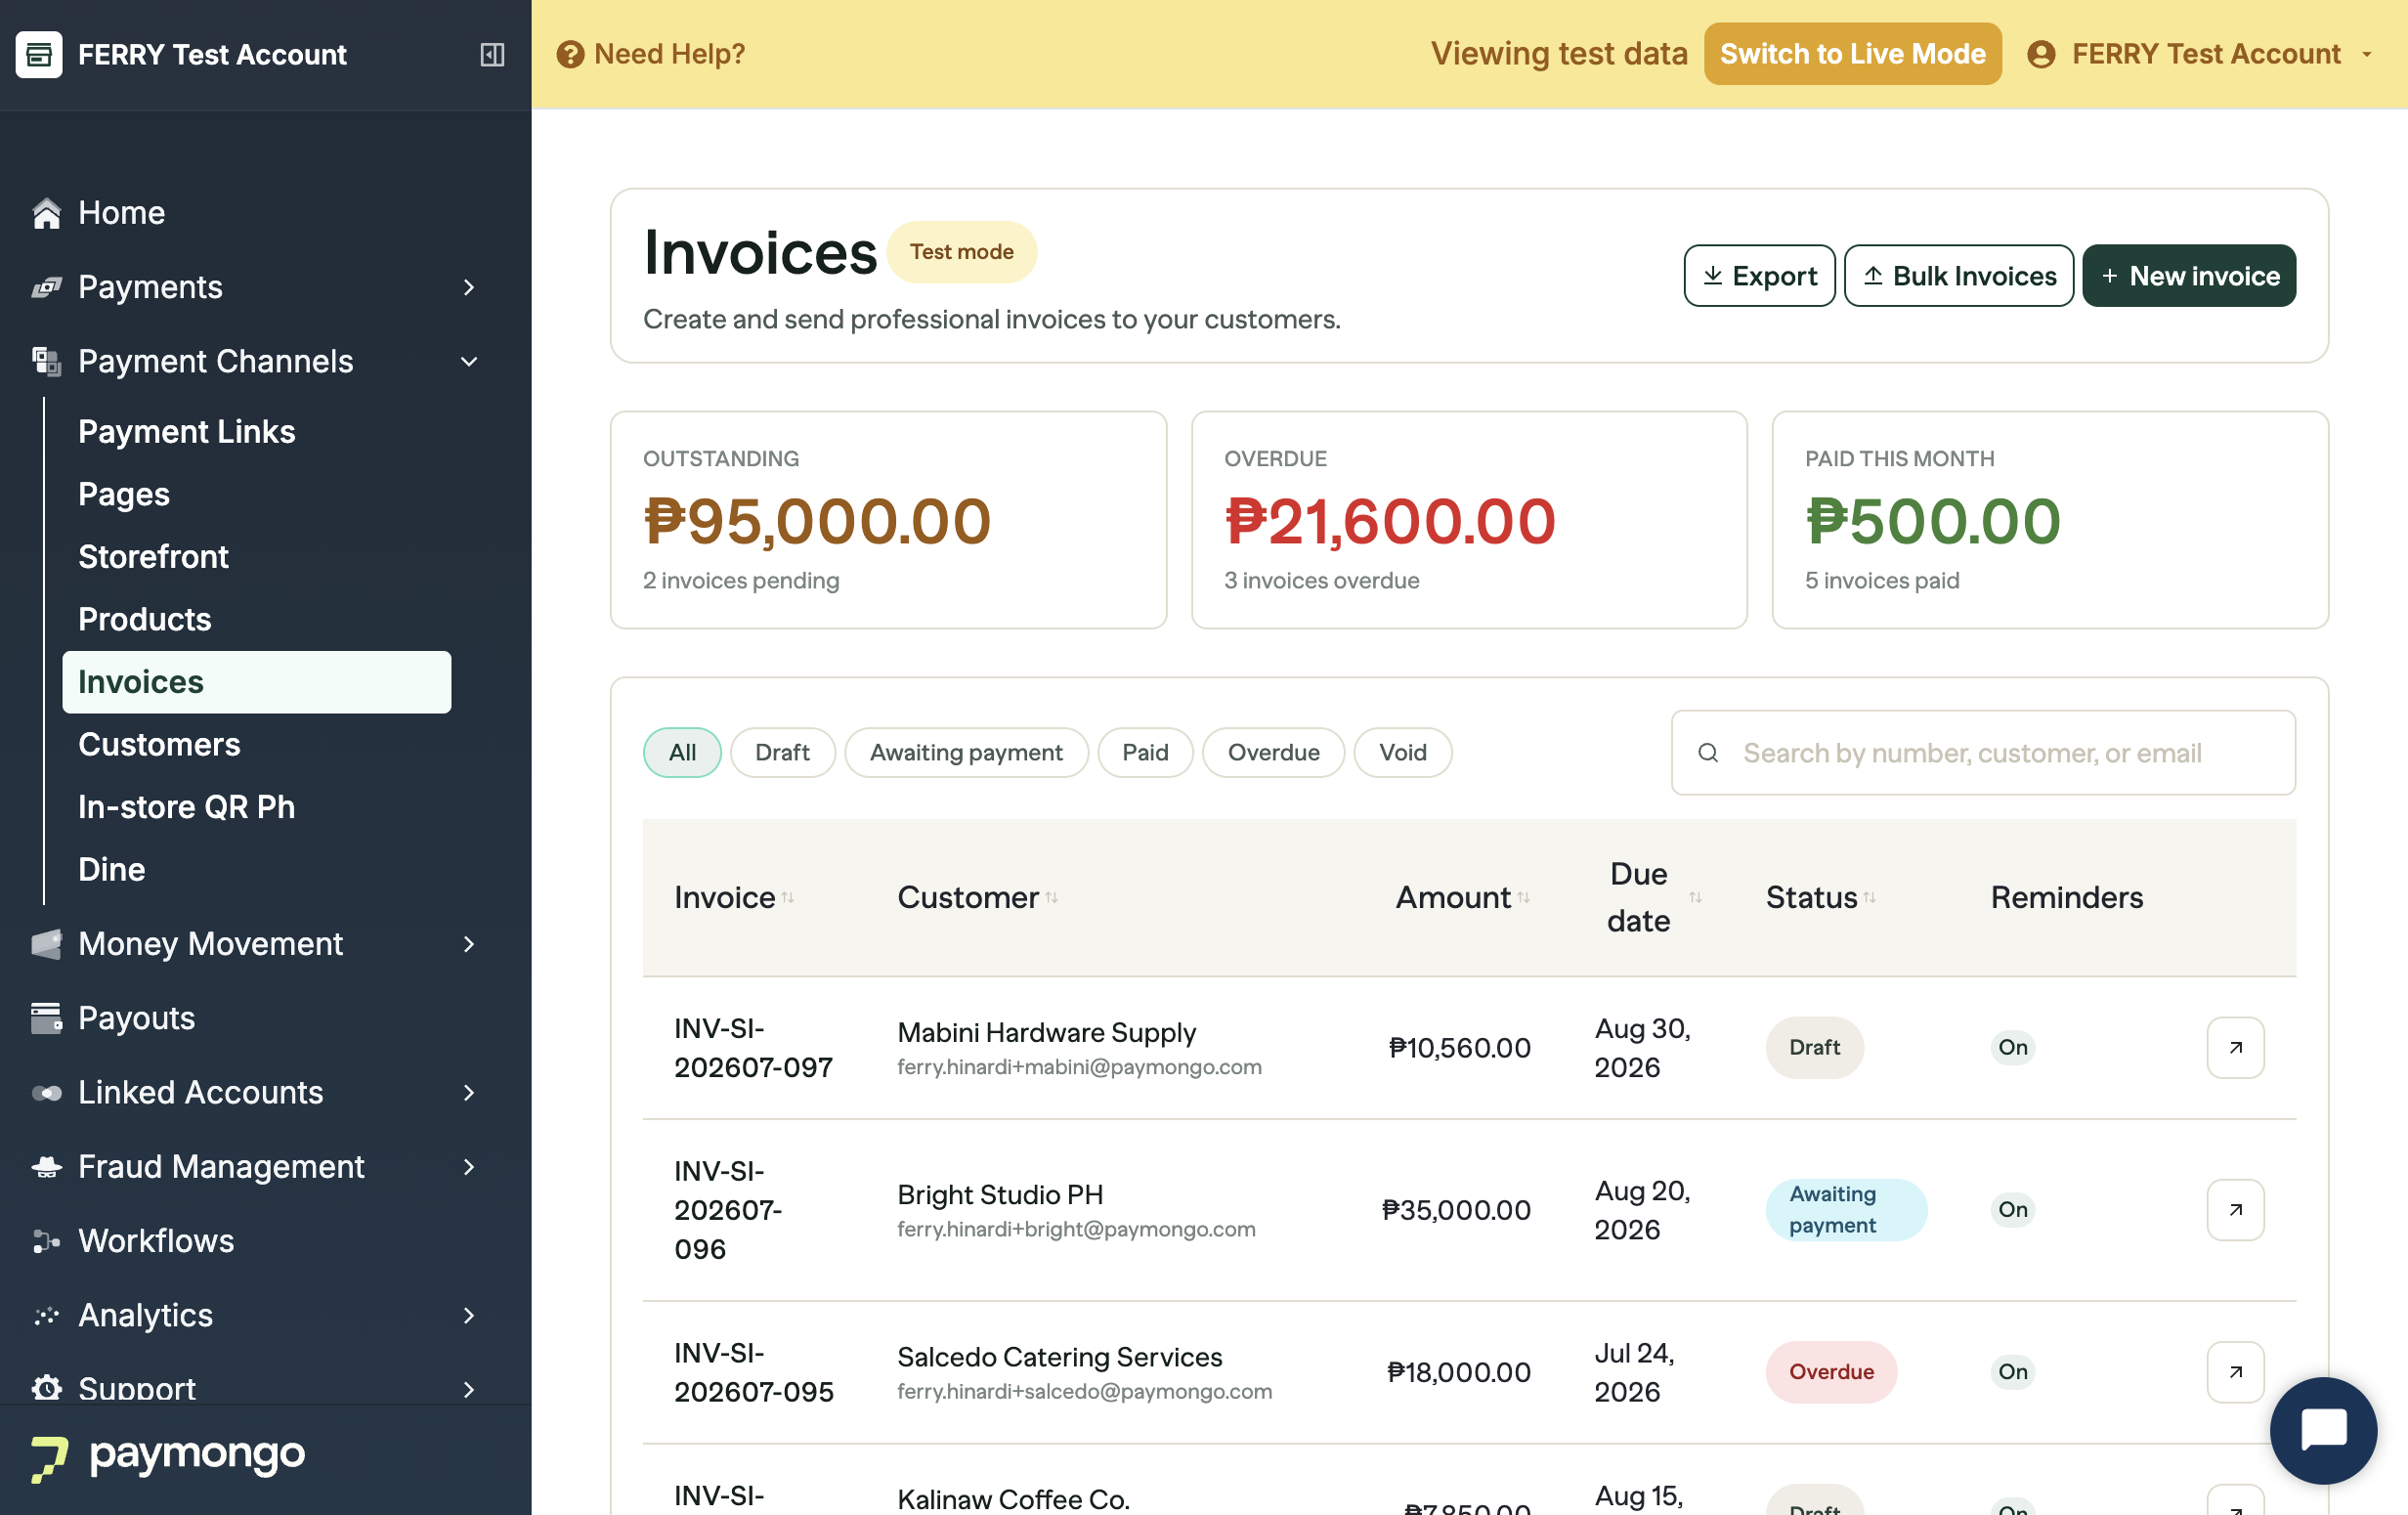Click the Kalinaw Coffee Co. customer name

(1013, 1499)
